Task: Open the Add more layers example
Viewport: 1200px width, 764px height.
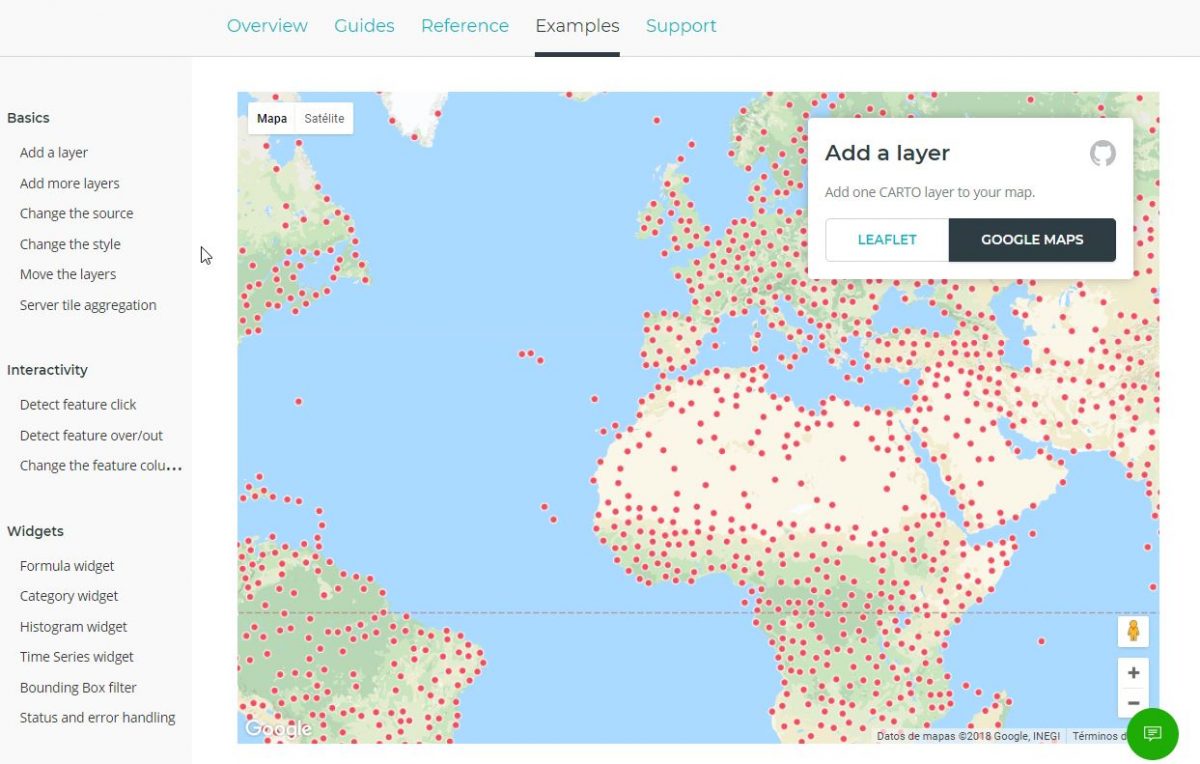Action: 69,183
